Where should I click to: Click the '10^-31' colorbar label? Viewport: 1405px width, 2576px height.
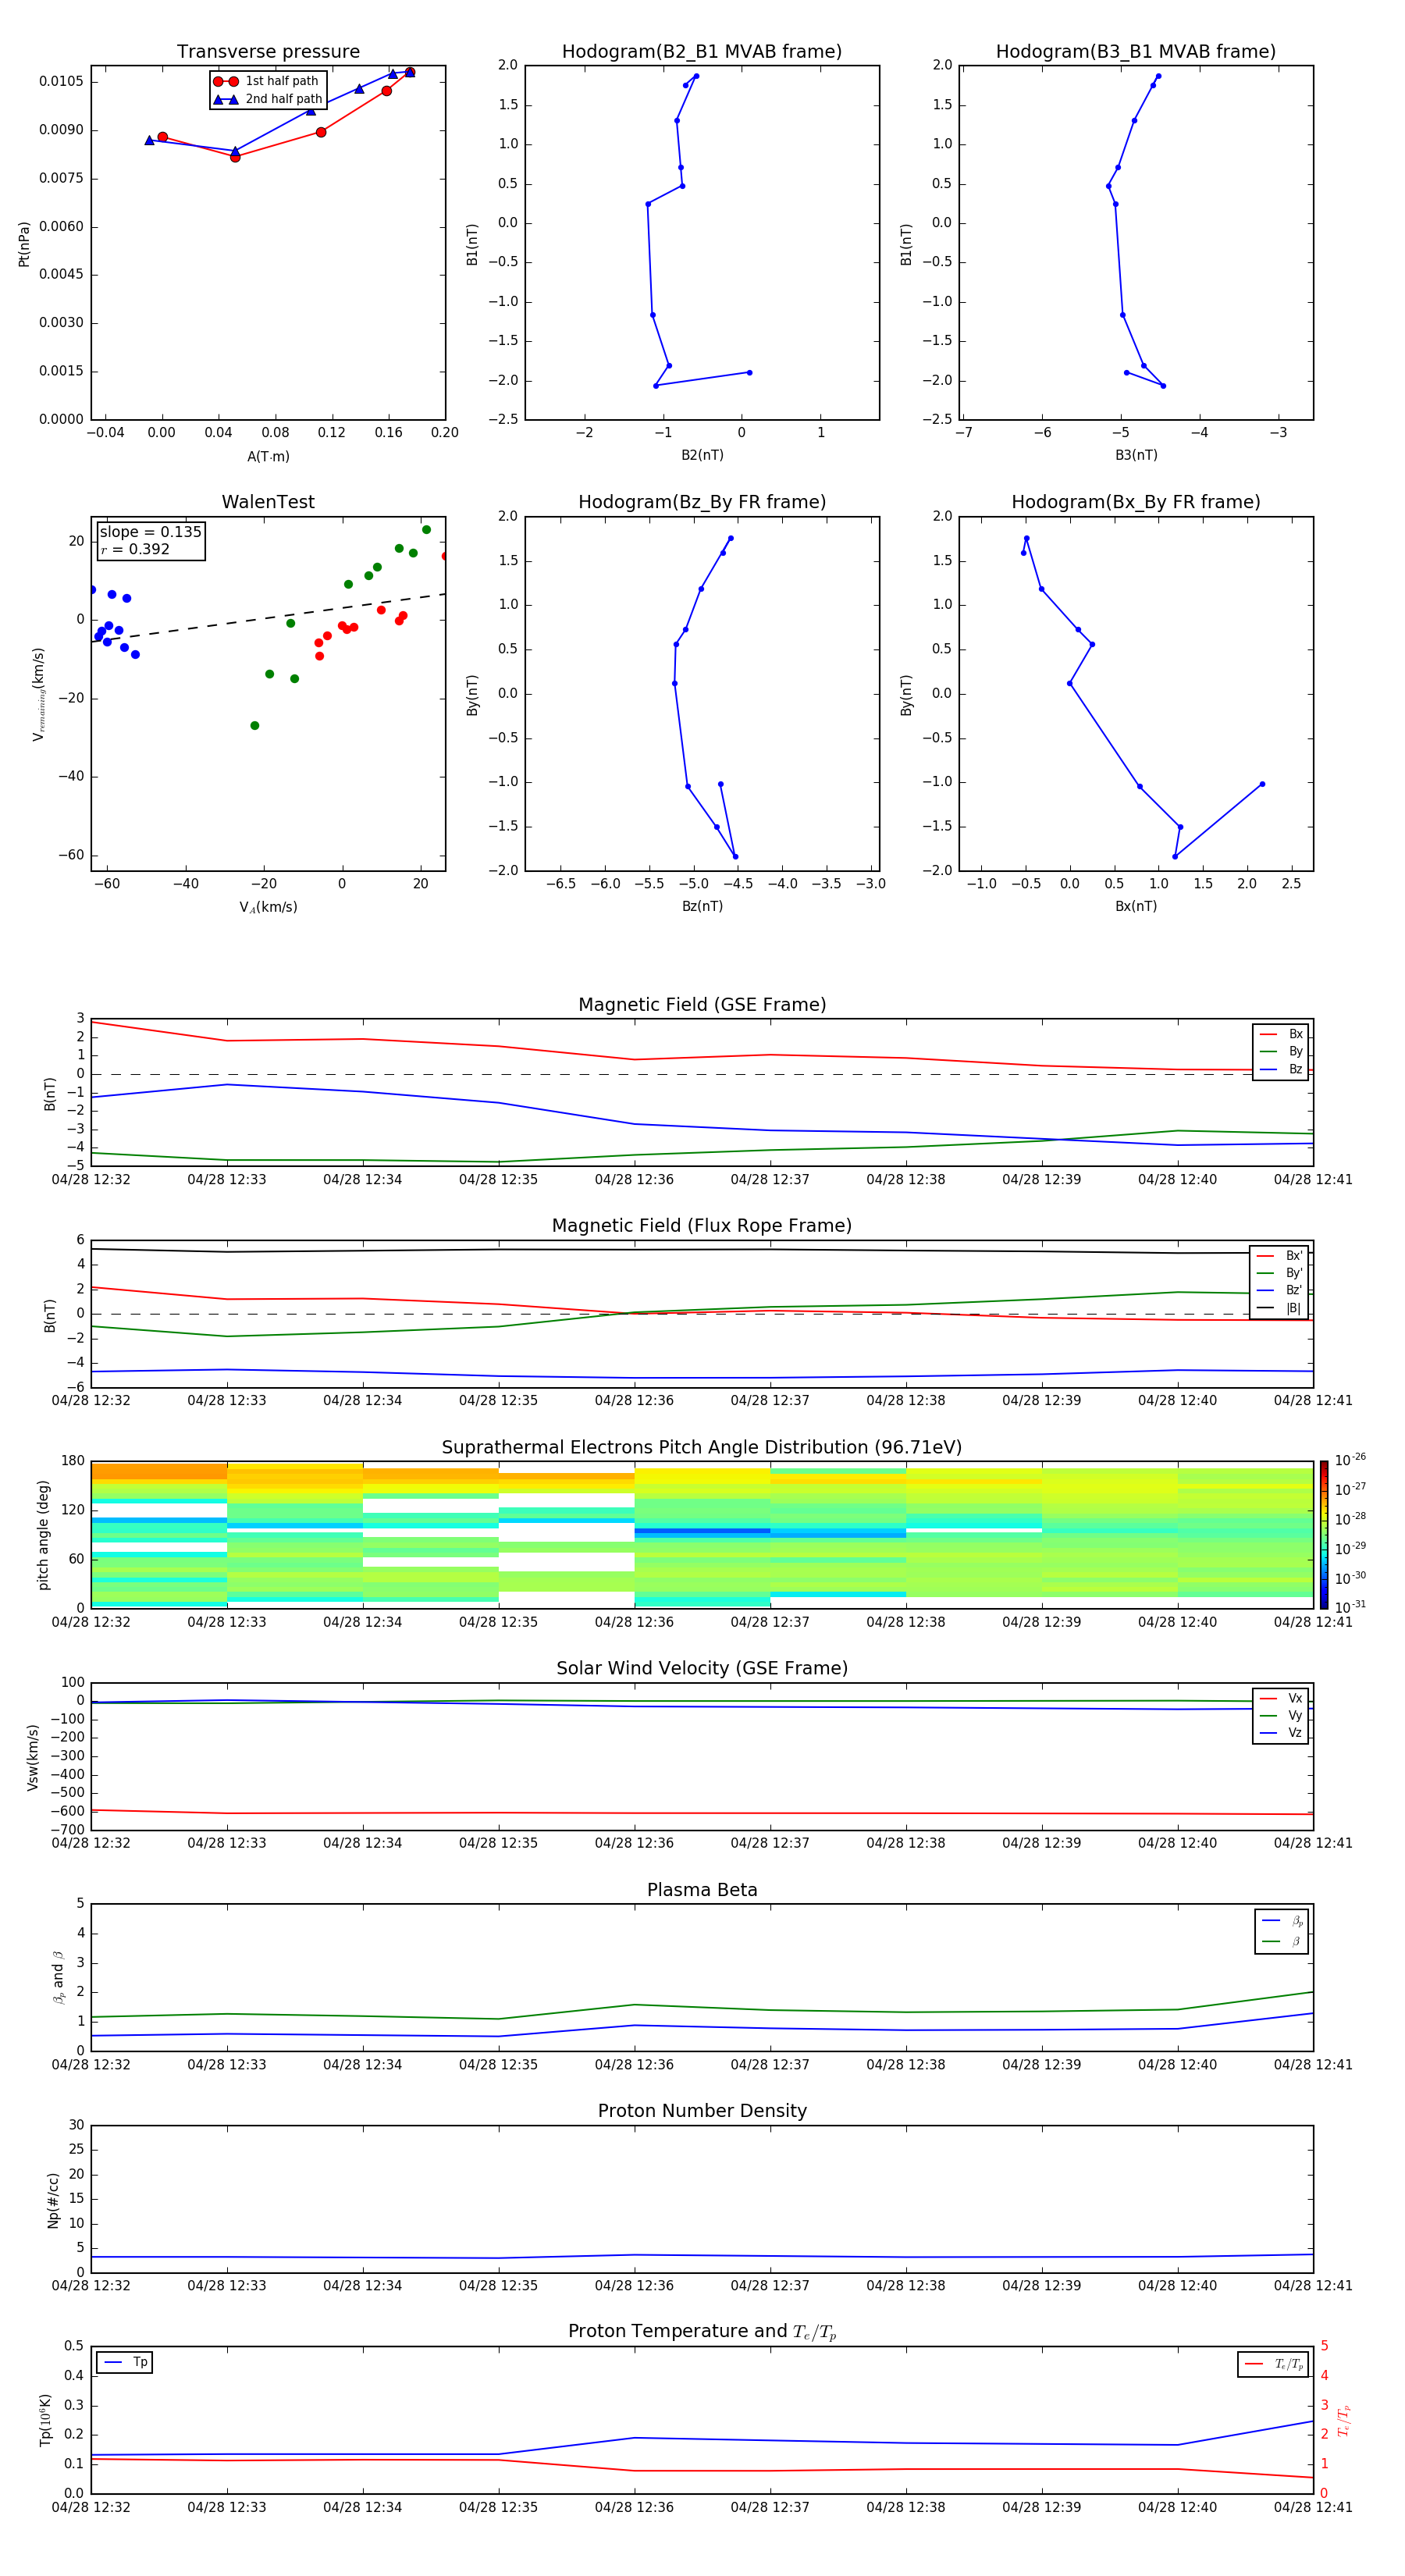[x=1350, y=1607]
